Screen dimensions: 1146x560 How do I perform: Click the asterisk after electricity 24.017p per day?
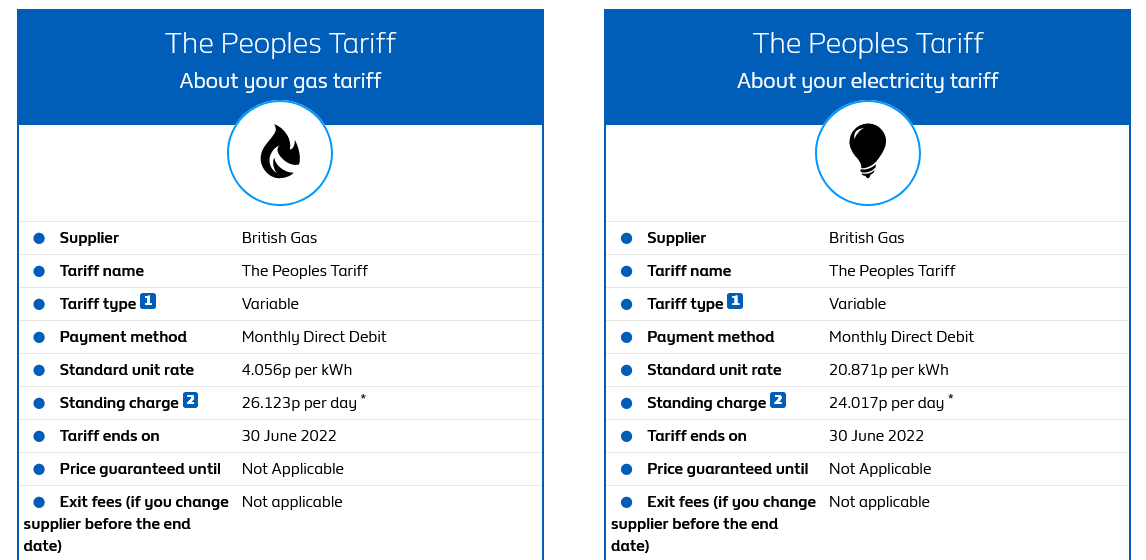(x=950, y=399)
